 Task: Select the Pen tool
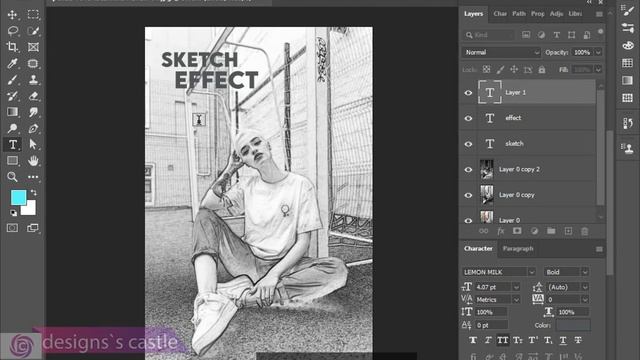(x=33, y=128)
